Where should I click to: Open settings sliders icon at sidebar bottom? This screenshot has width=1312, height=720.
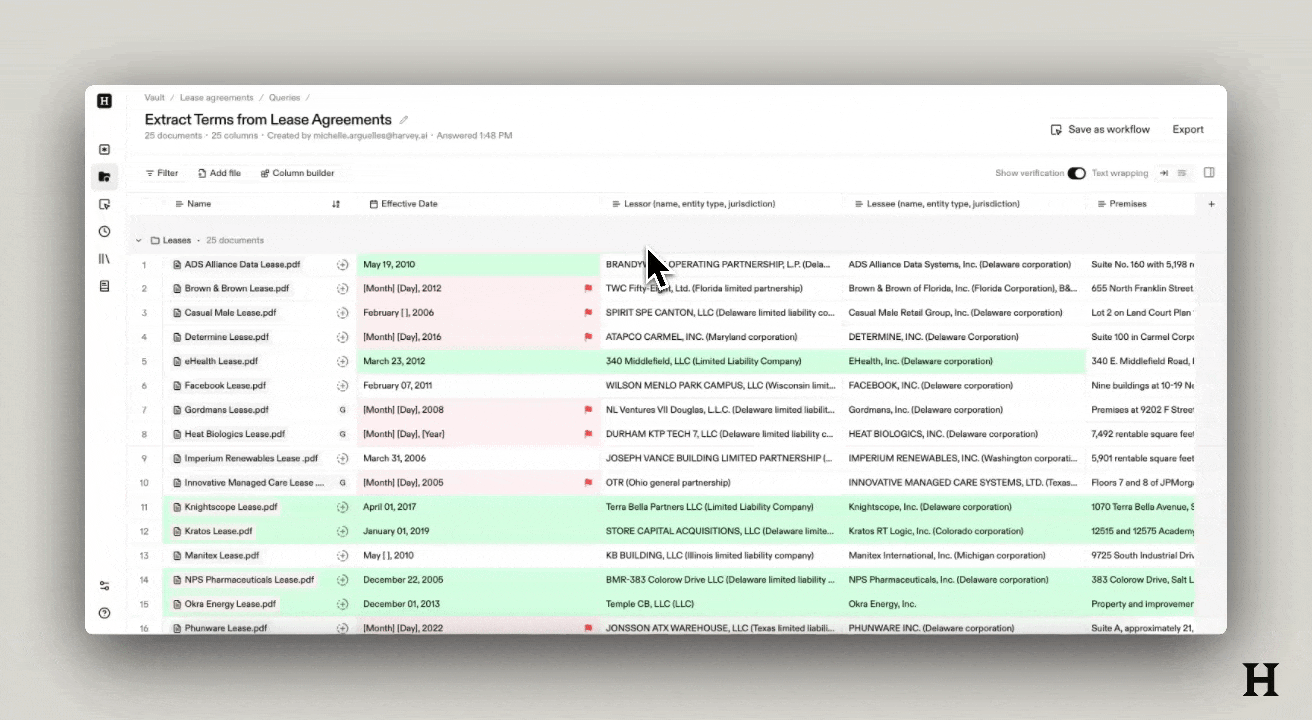pos(104,586)
